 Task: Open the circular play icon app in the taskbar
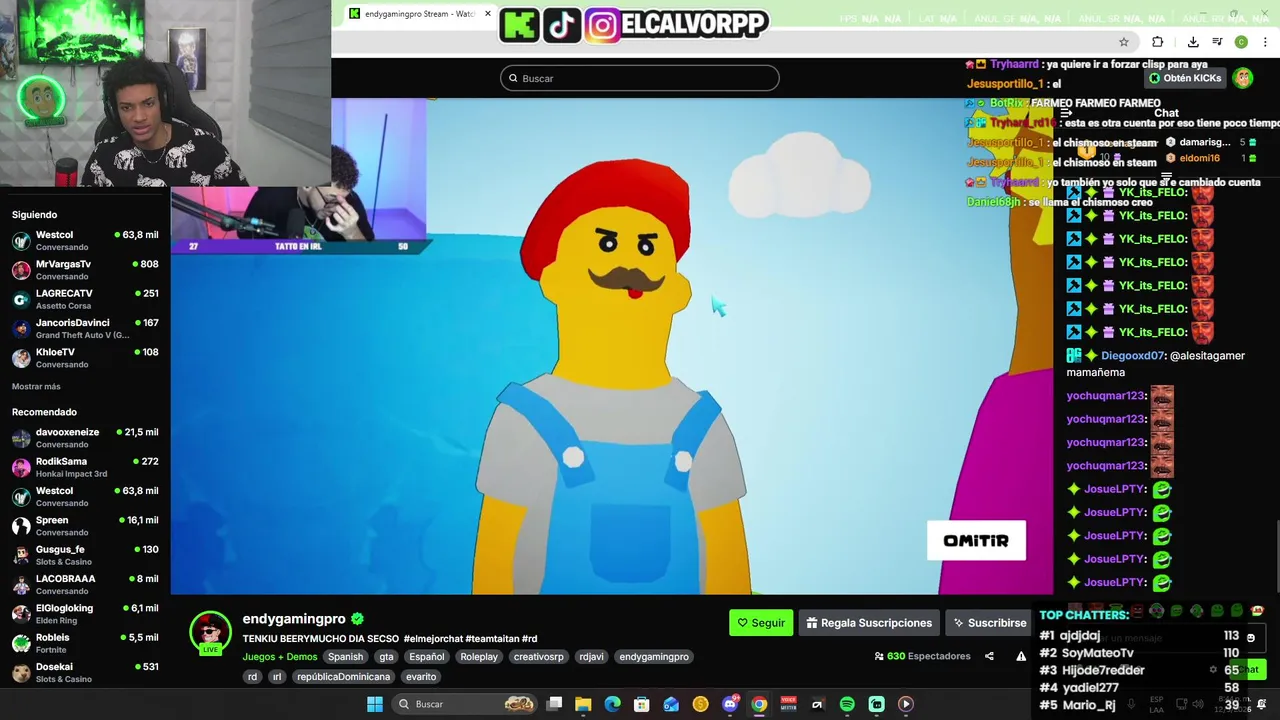905,704
